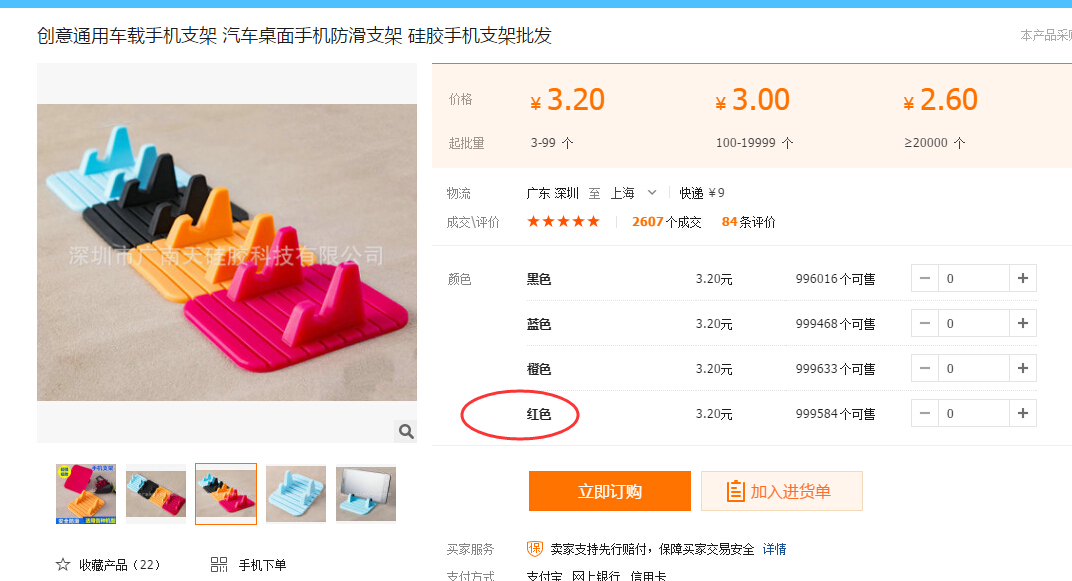
Task: Click the 立即订购 button
Action: (610, 491)
